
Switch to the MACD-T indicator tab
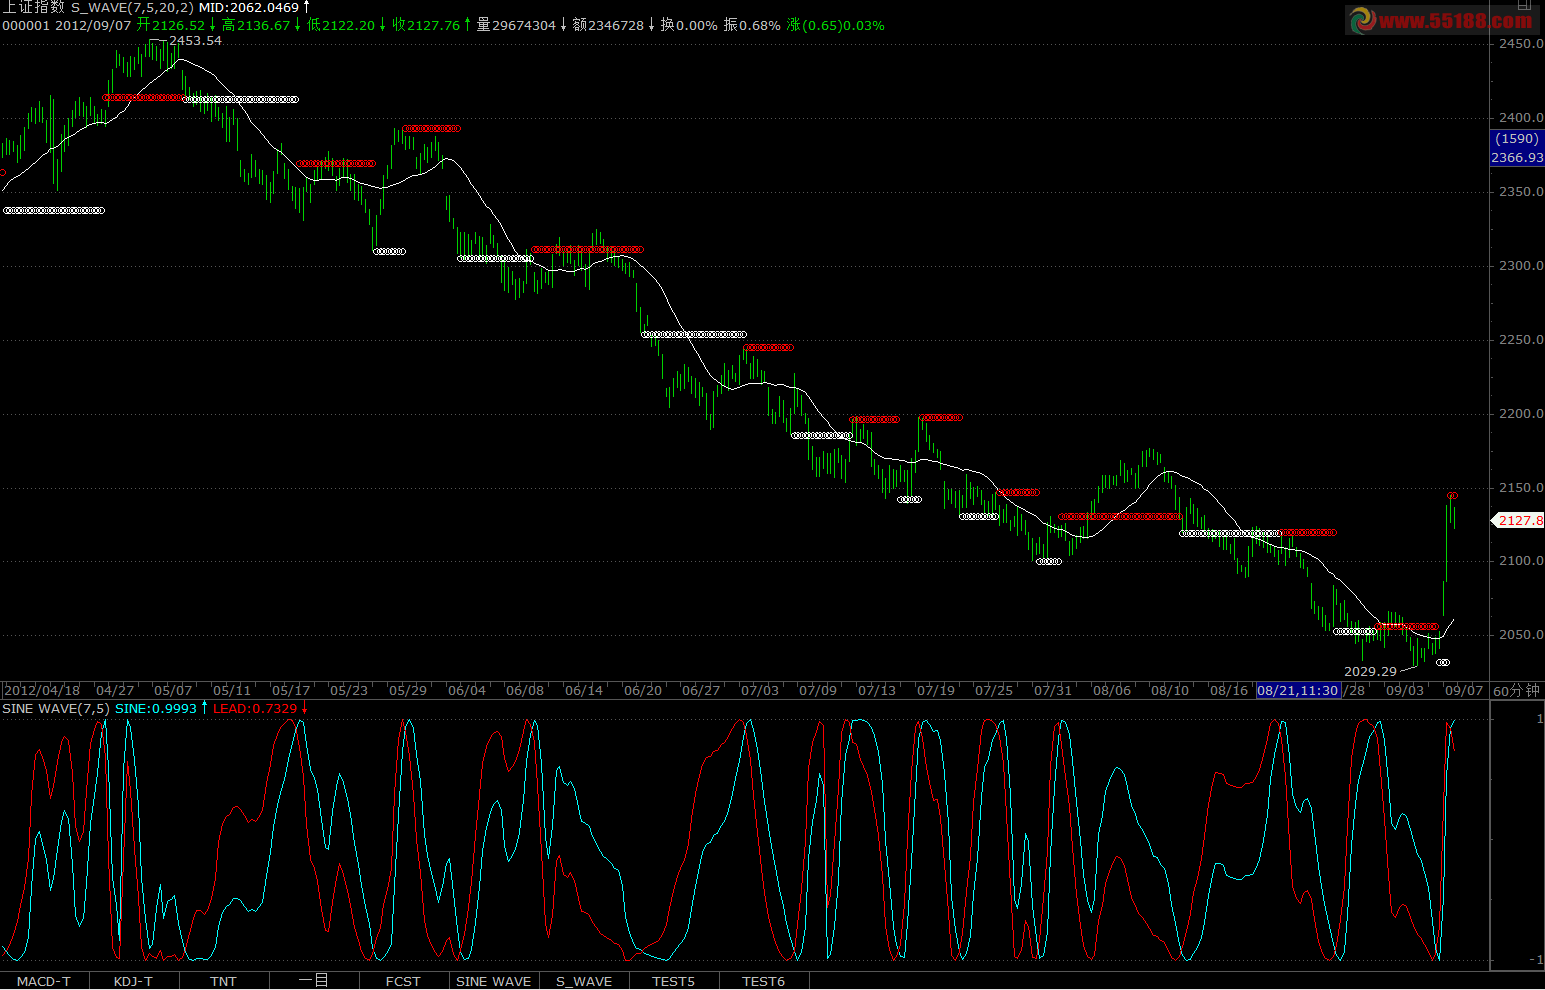click(x=44, y=981)
